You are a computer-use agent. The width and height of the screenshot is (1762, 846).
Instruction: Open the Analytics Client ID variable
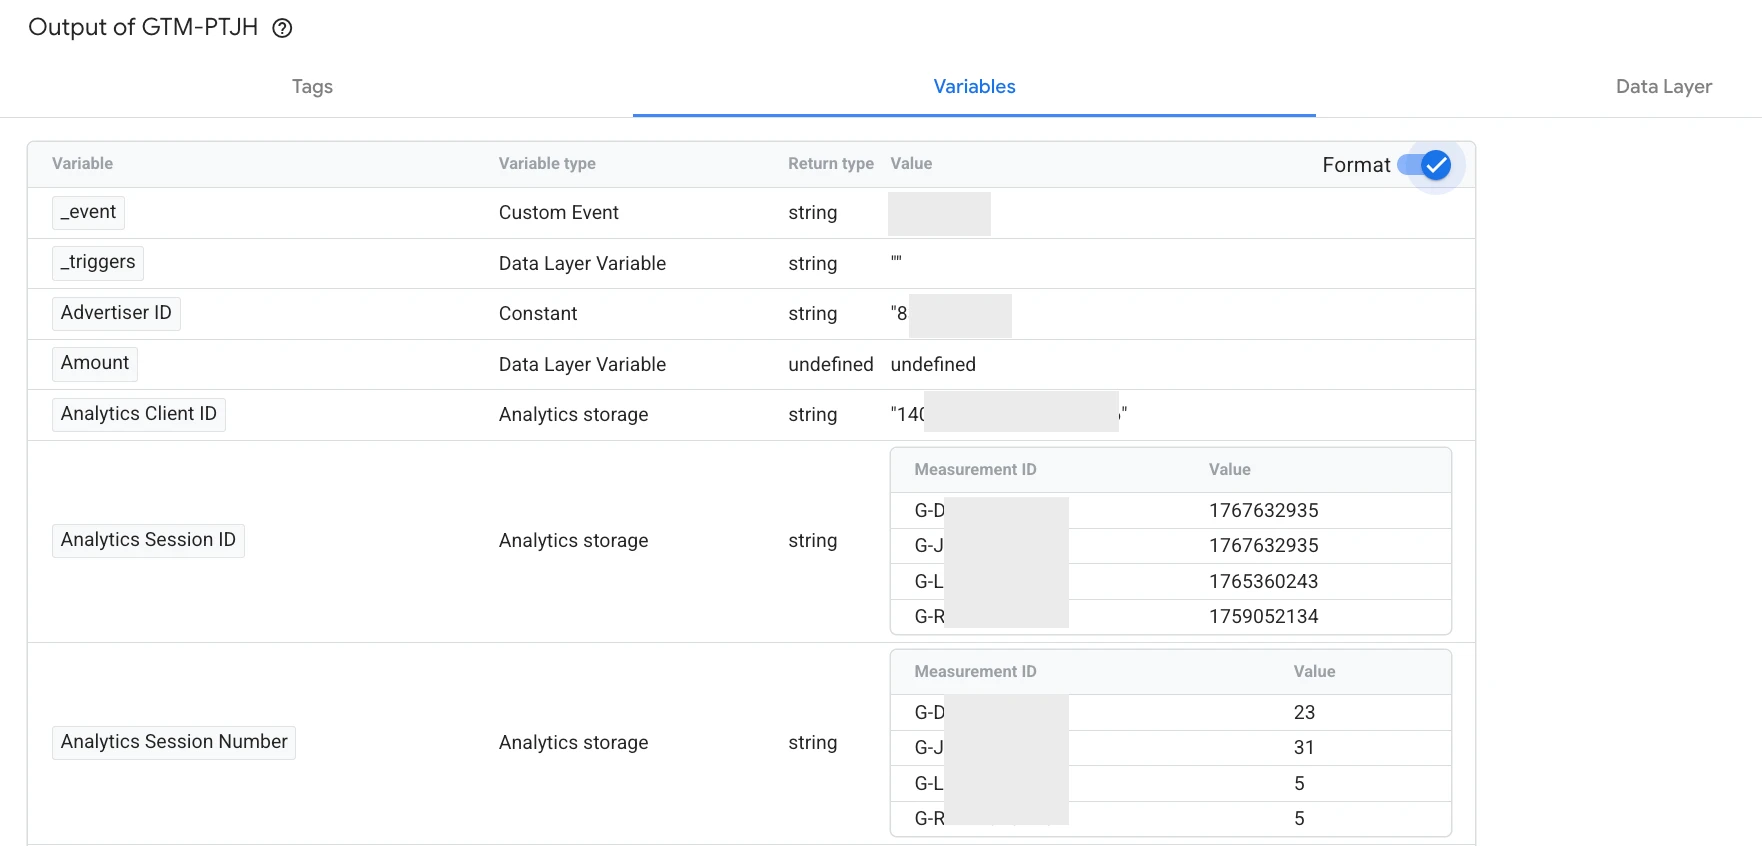tap(139, 414)
